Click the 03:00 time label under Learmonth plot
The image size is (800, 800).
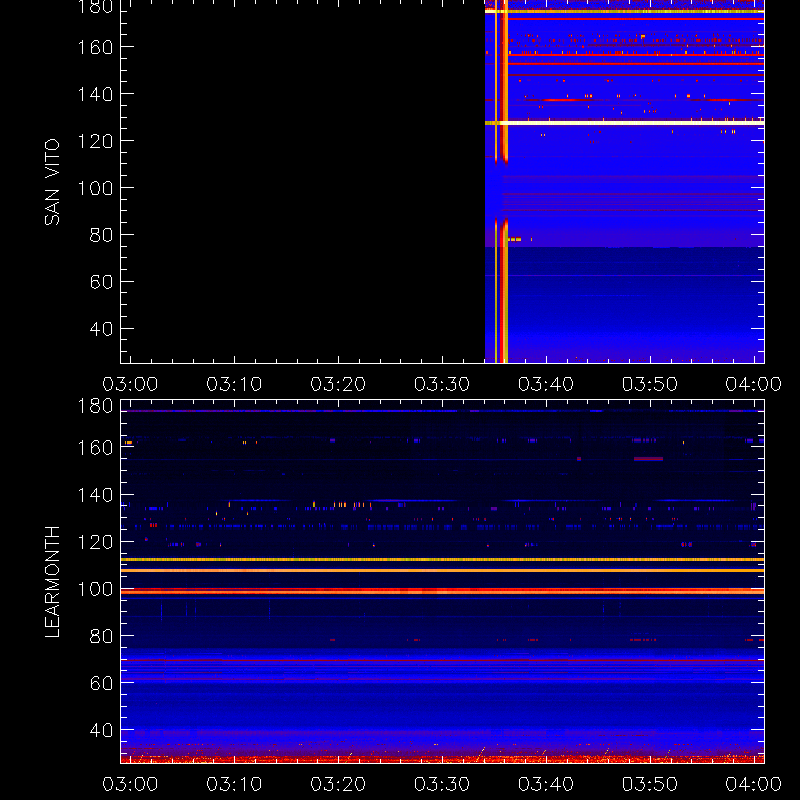point(130,784)
